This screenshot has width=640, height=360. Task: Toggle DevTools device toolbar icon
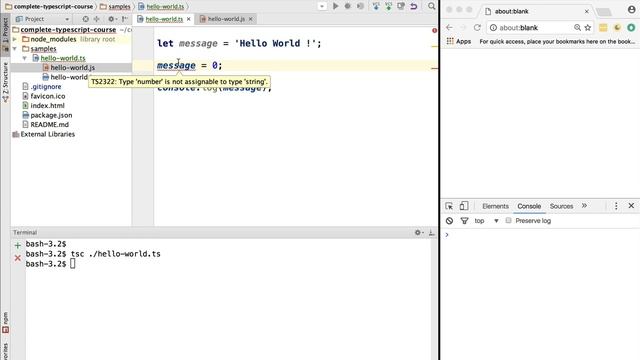pyautogui.click(x=464, y=206)
